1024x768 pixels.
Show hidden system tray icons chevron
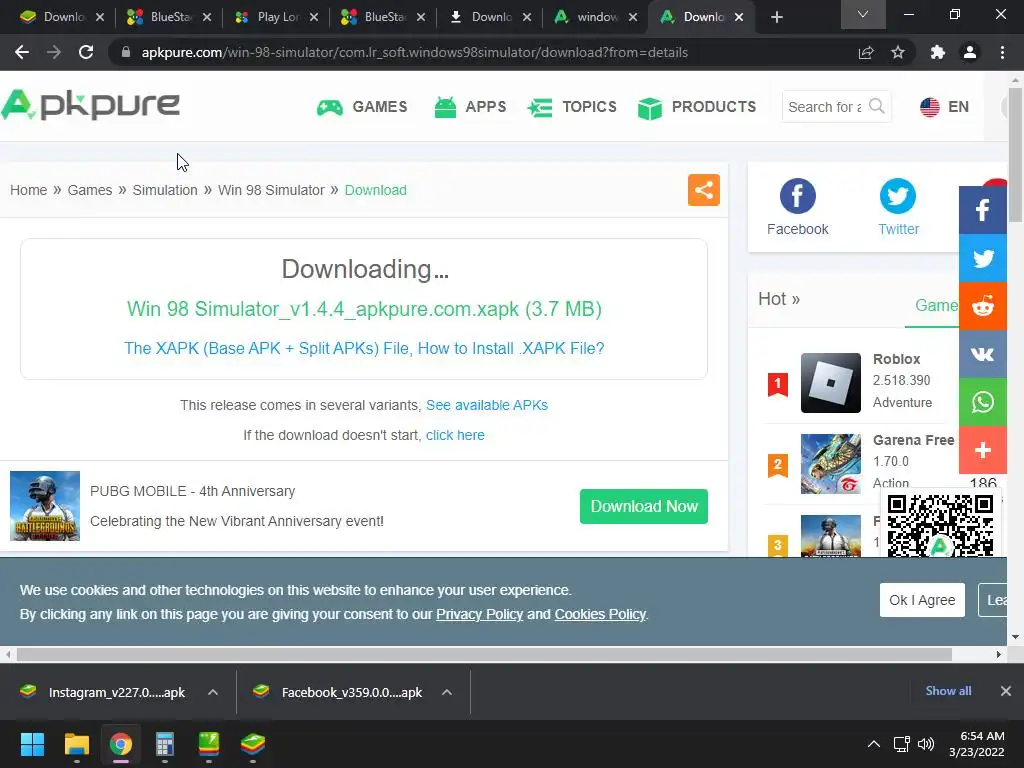coord(873,744)
